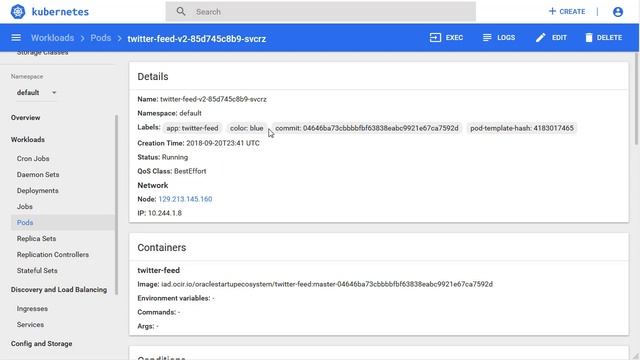Image resolution: width=640 pixels, height=360 pixels.
Task: Click the EDIT pencil button
Action: (x=551, y=38)
